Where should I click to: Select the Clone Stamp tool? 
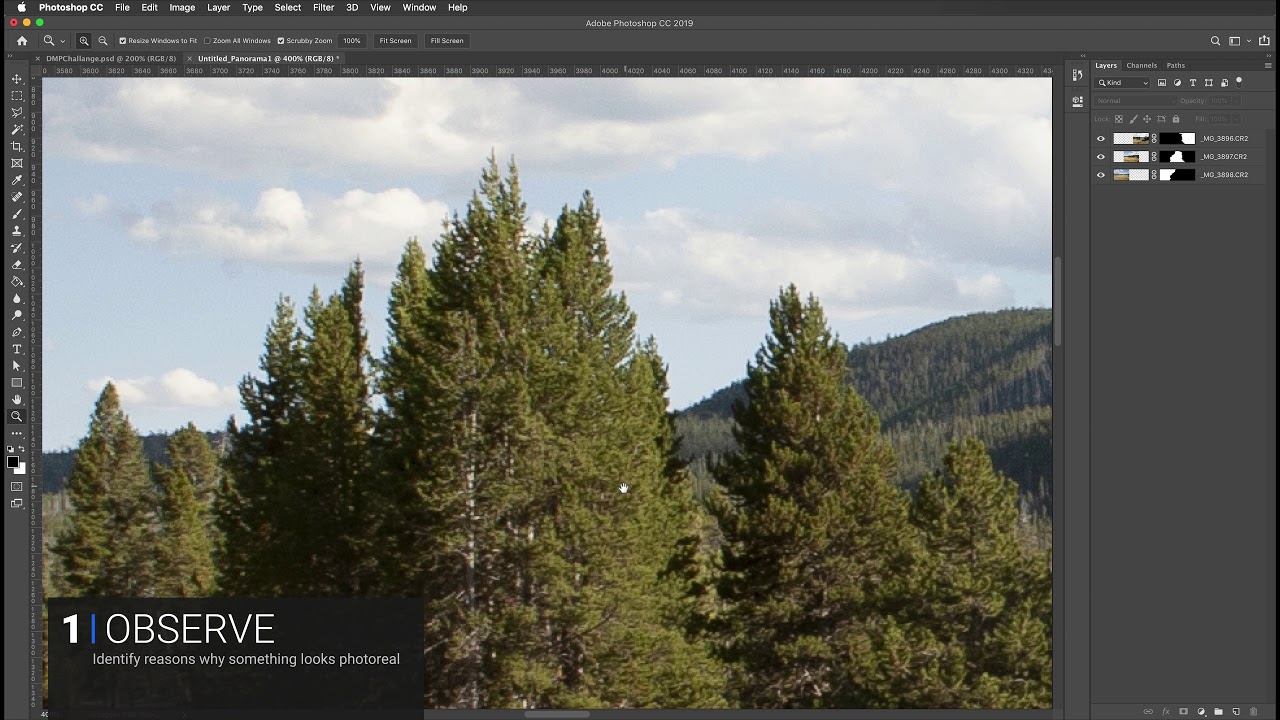(x=17, y=231)
